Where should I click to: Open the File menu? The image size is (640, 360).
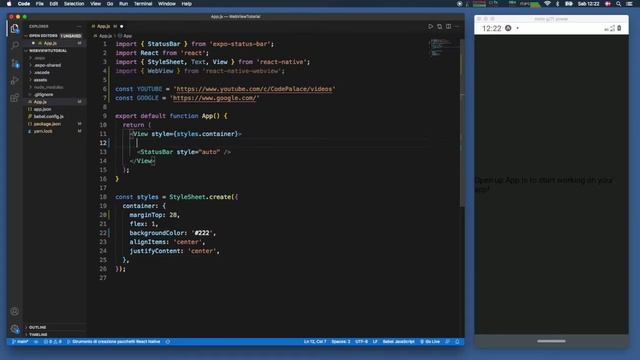pyautogui.click(x=40, y=4)
